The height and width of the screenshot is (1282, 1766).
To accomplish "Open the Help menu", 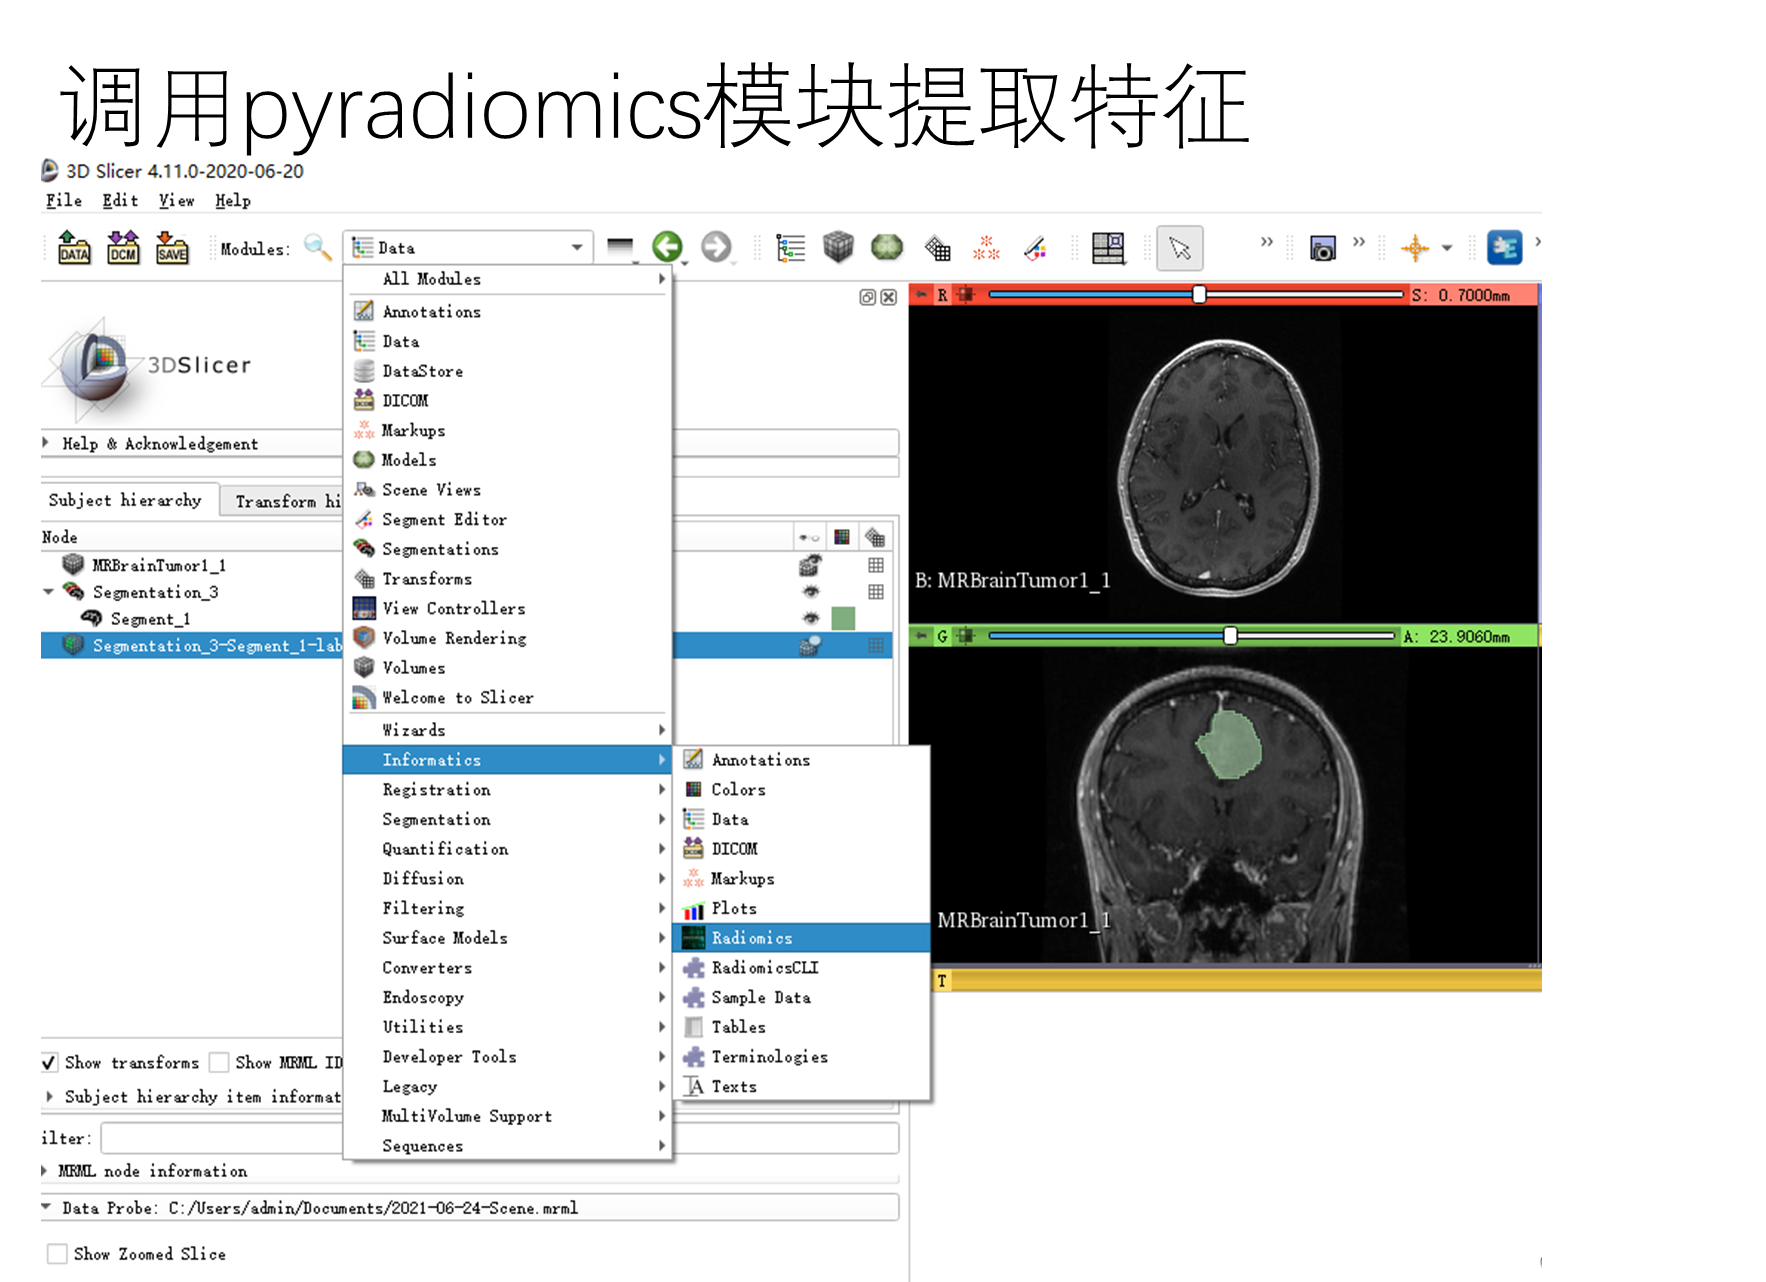I will 233,200.
